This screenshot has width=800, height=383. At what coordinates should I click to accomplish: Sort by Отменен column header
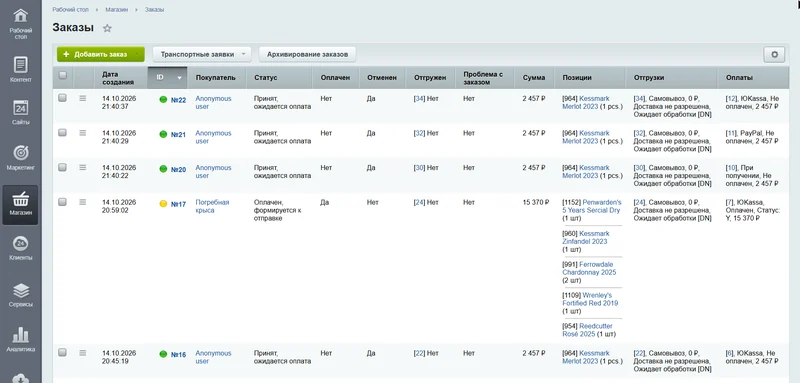[x=382, y=78]
